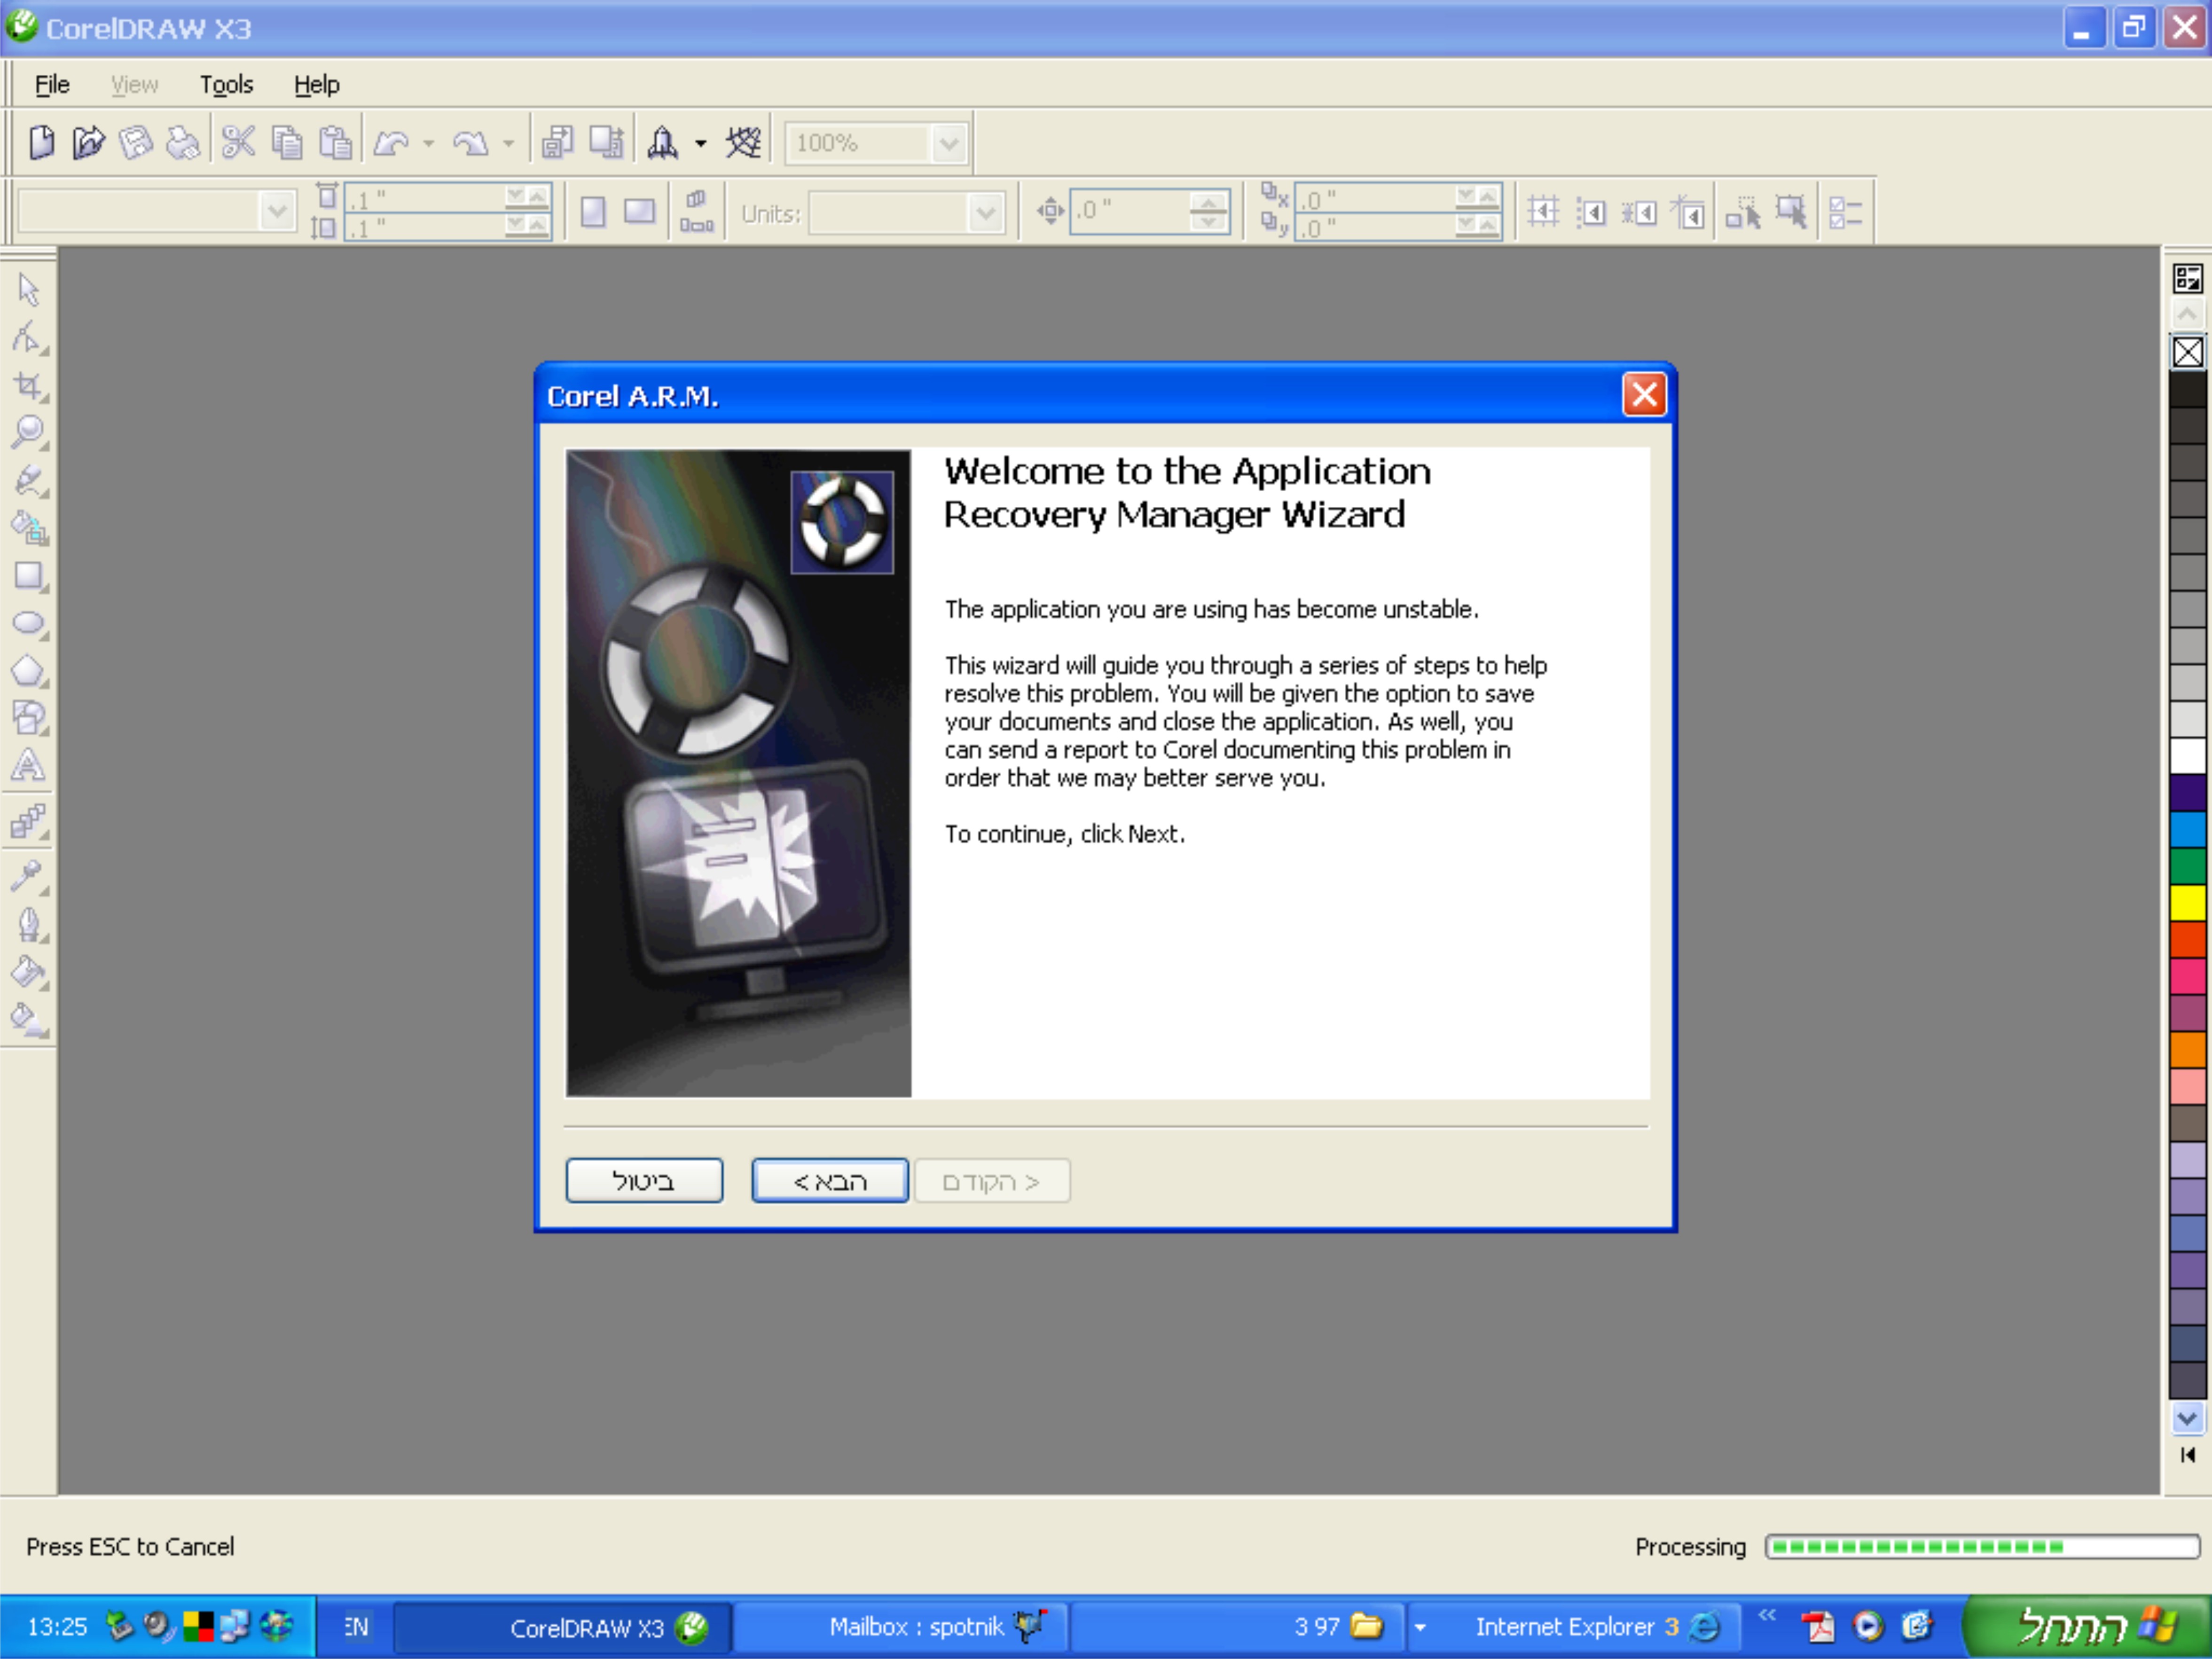Select the Text tool

point(28,766)
